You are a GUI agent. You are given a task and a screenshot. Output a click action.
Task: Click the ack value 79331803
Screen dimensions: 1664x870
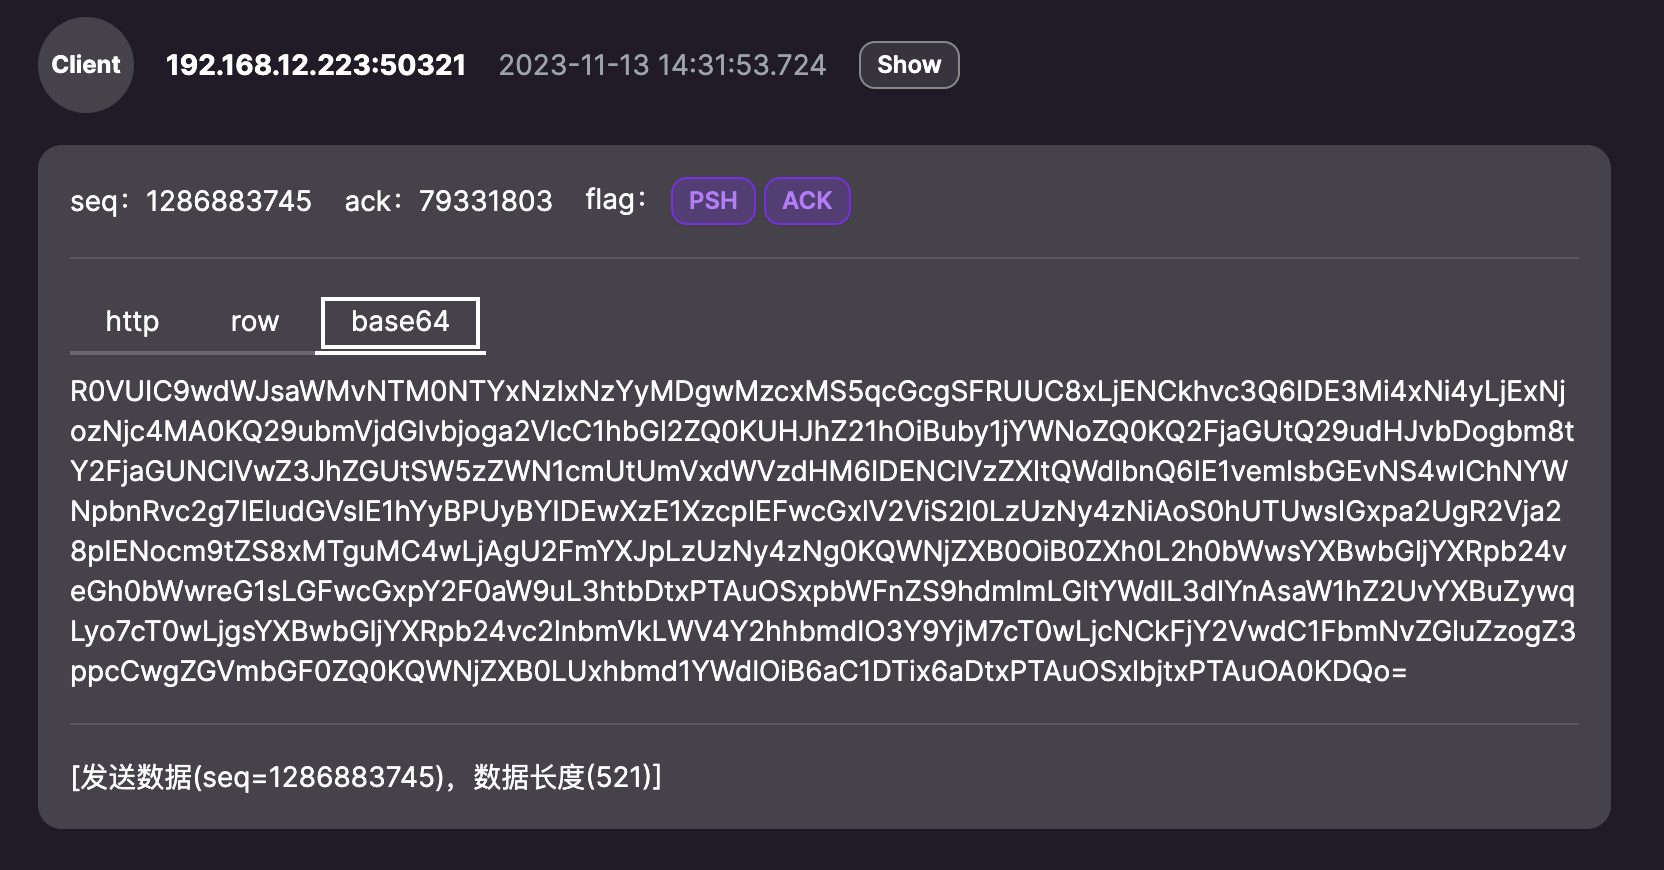tap(485, 201)
